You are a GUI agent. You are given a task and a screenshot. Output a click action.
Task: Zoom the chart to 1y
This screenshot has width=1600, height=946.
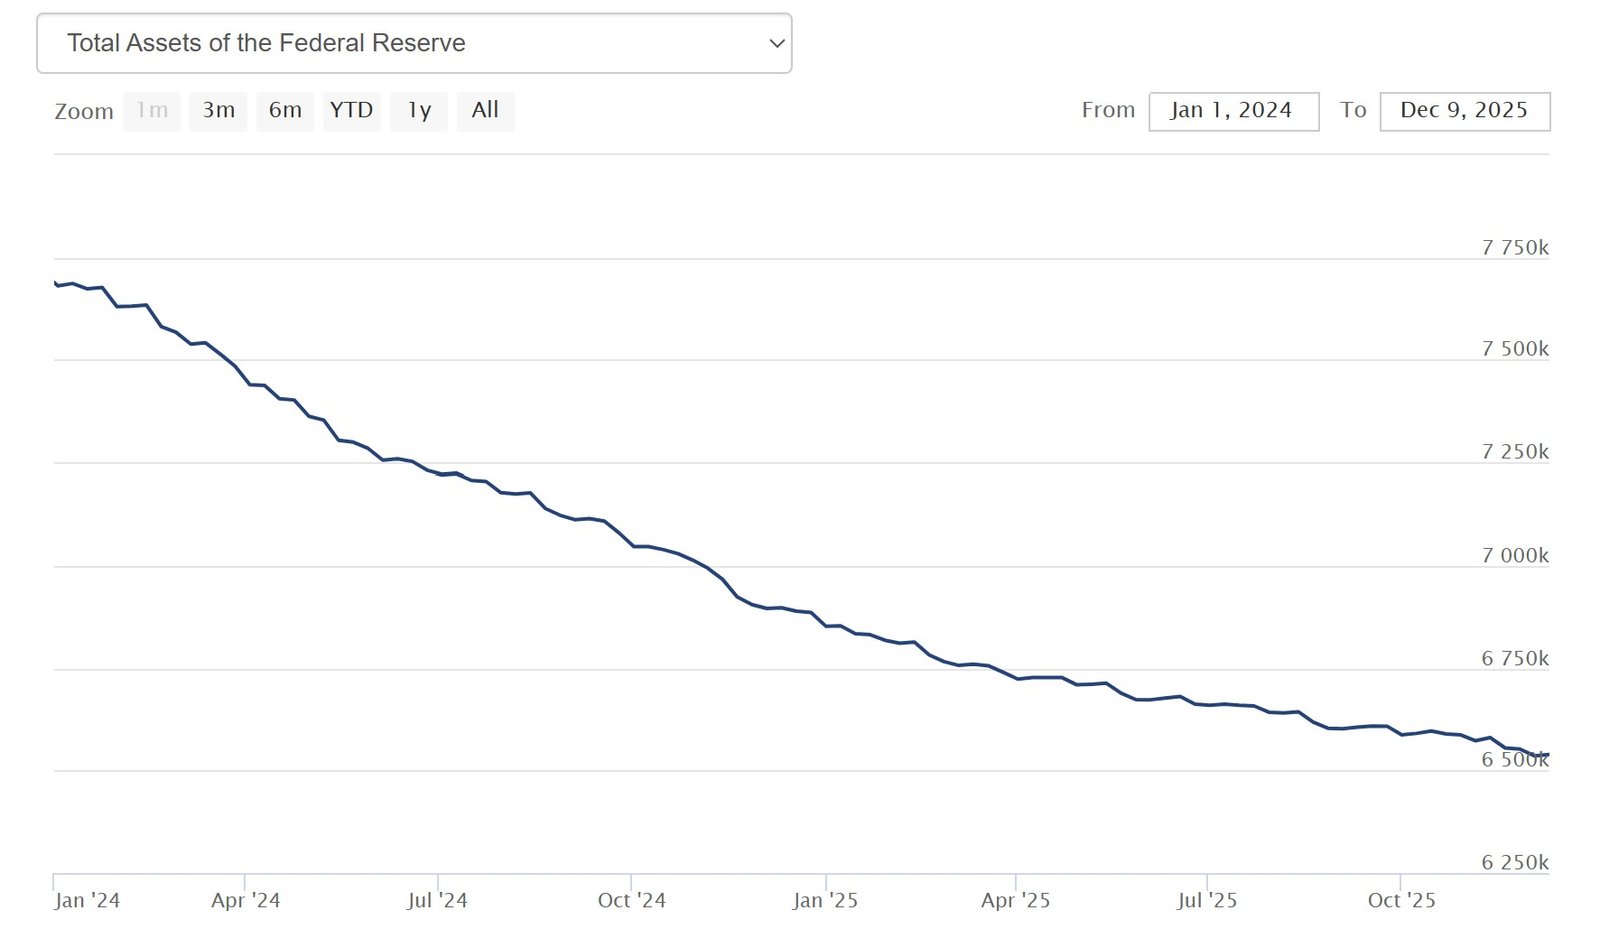click(x=419, y=110)
